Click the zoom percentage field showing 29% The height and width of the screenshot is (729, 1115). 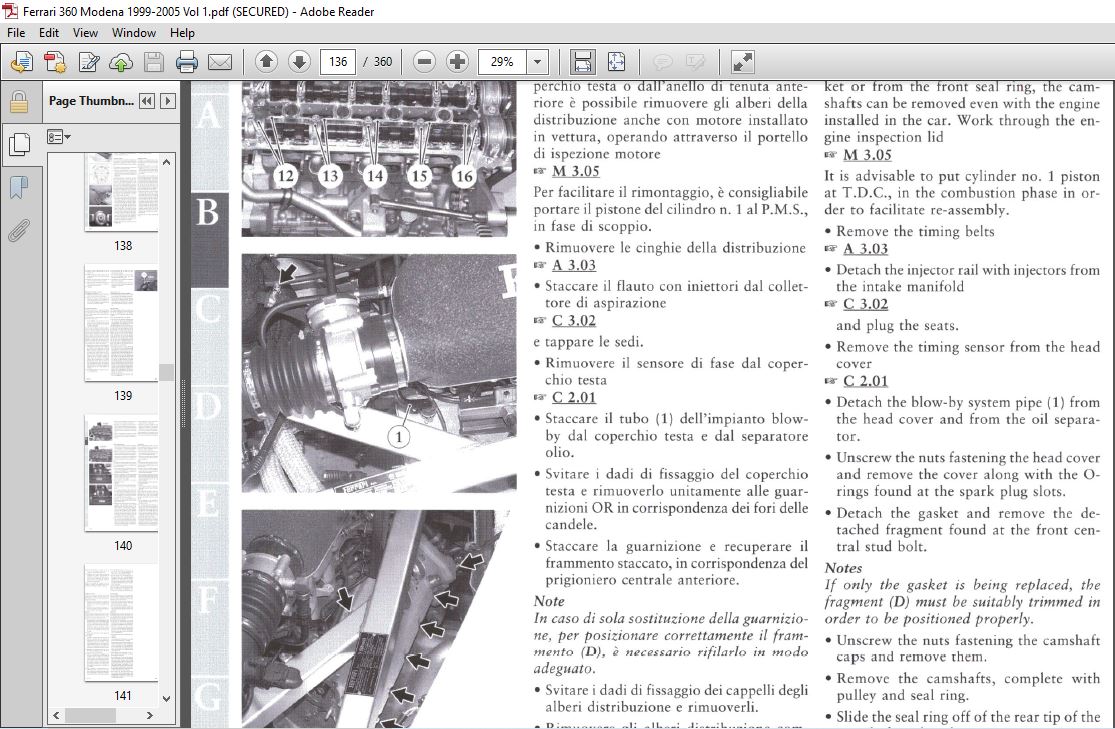pos(502,62)
